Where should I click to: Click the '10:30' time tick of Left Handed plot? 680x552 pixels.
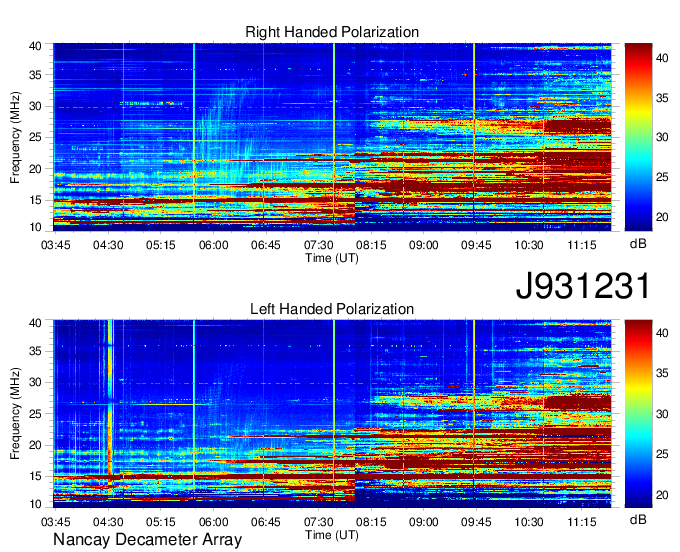[x=529, y=522]
